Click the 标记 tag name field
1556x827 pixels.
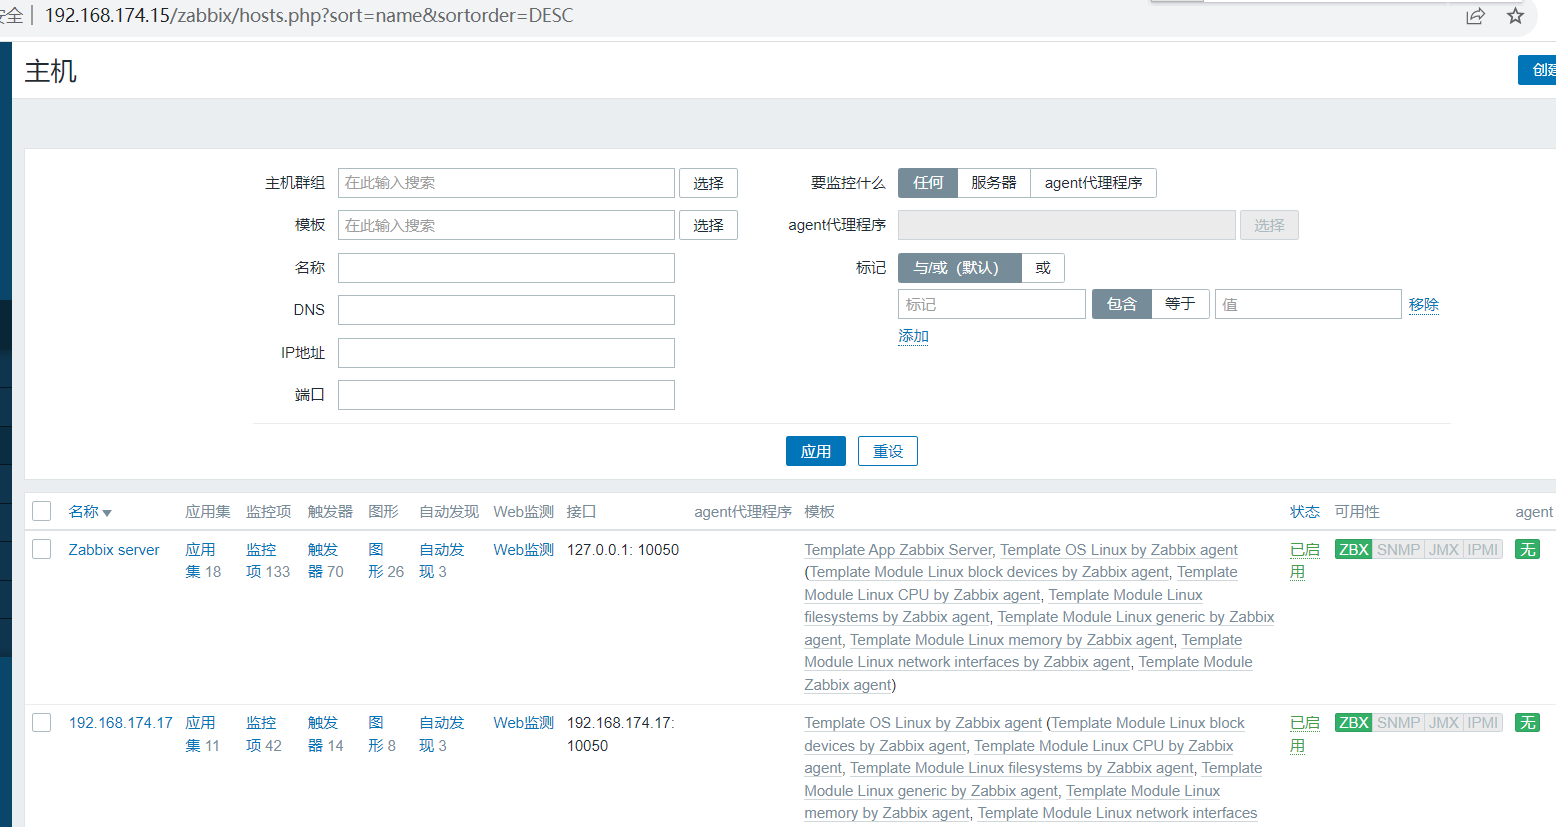point(992,304)
